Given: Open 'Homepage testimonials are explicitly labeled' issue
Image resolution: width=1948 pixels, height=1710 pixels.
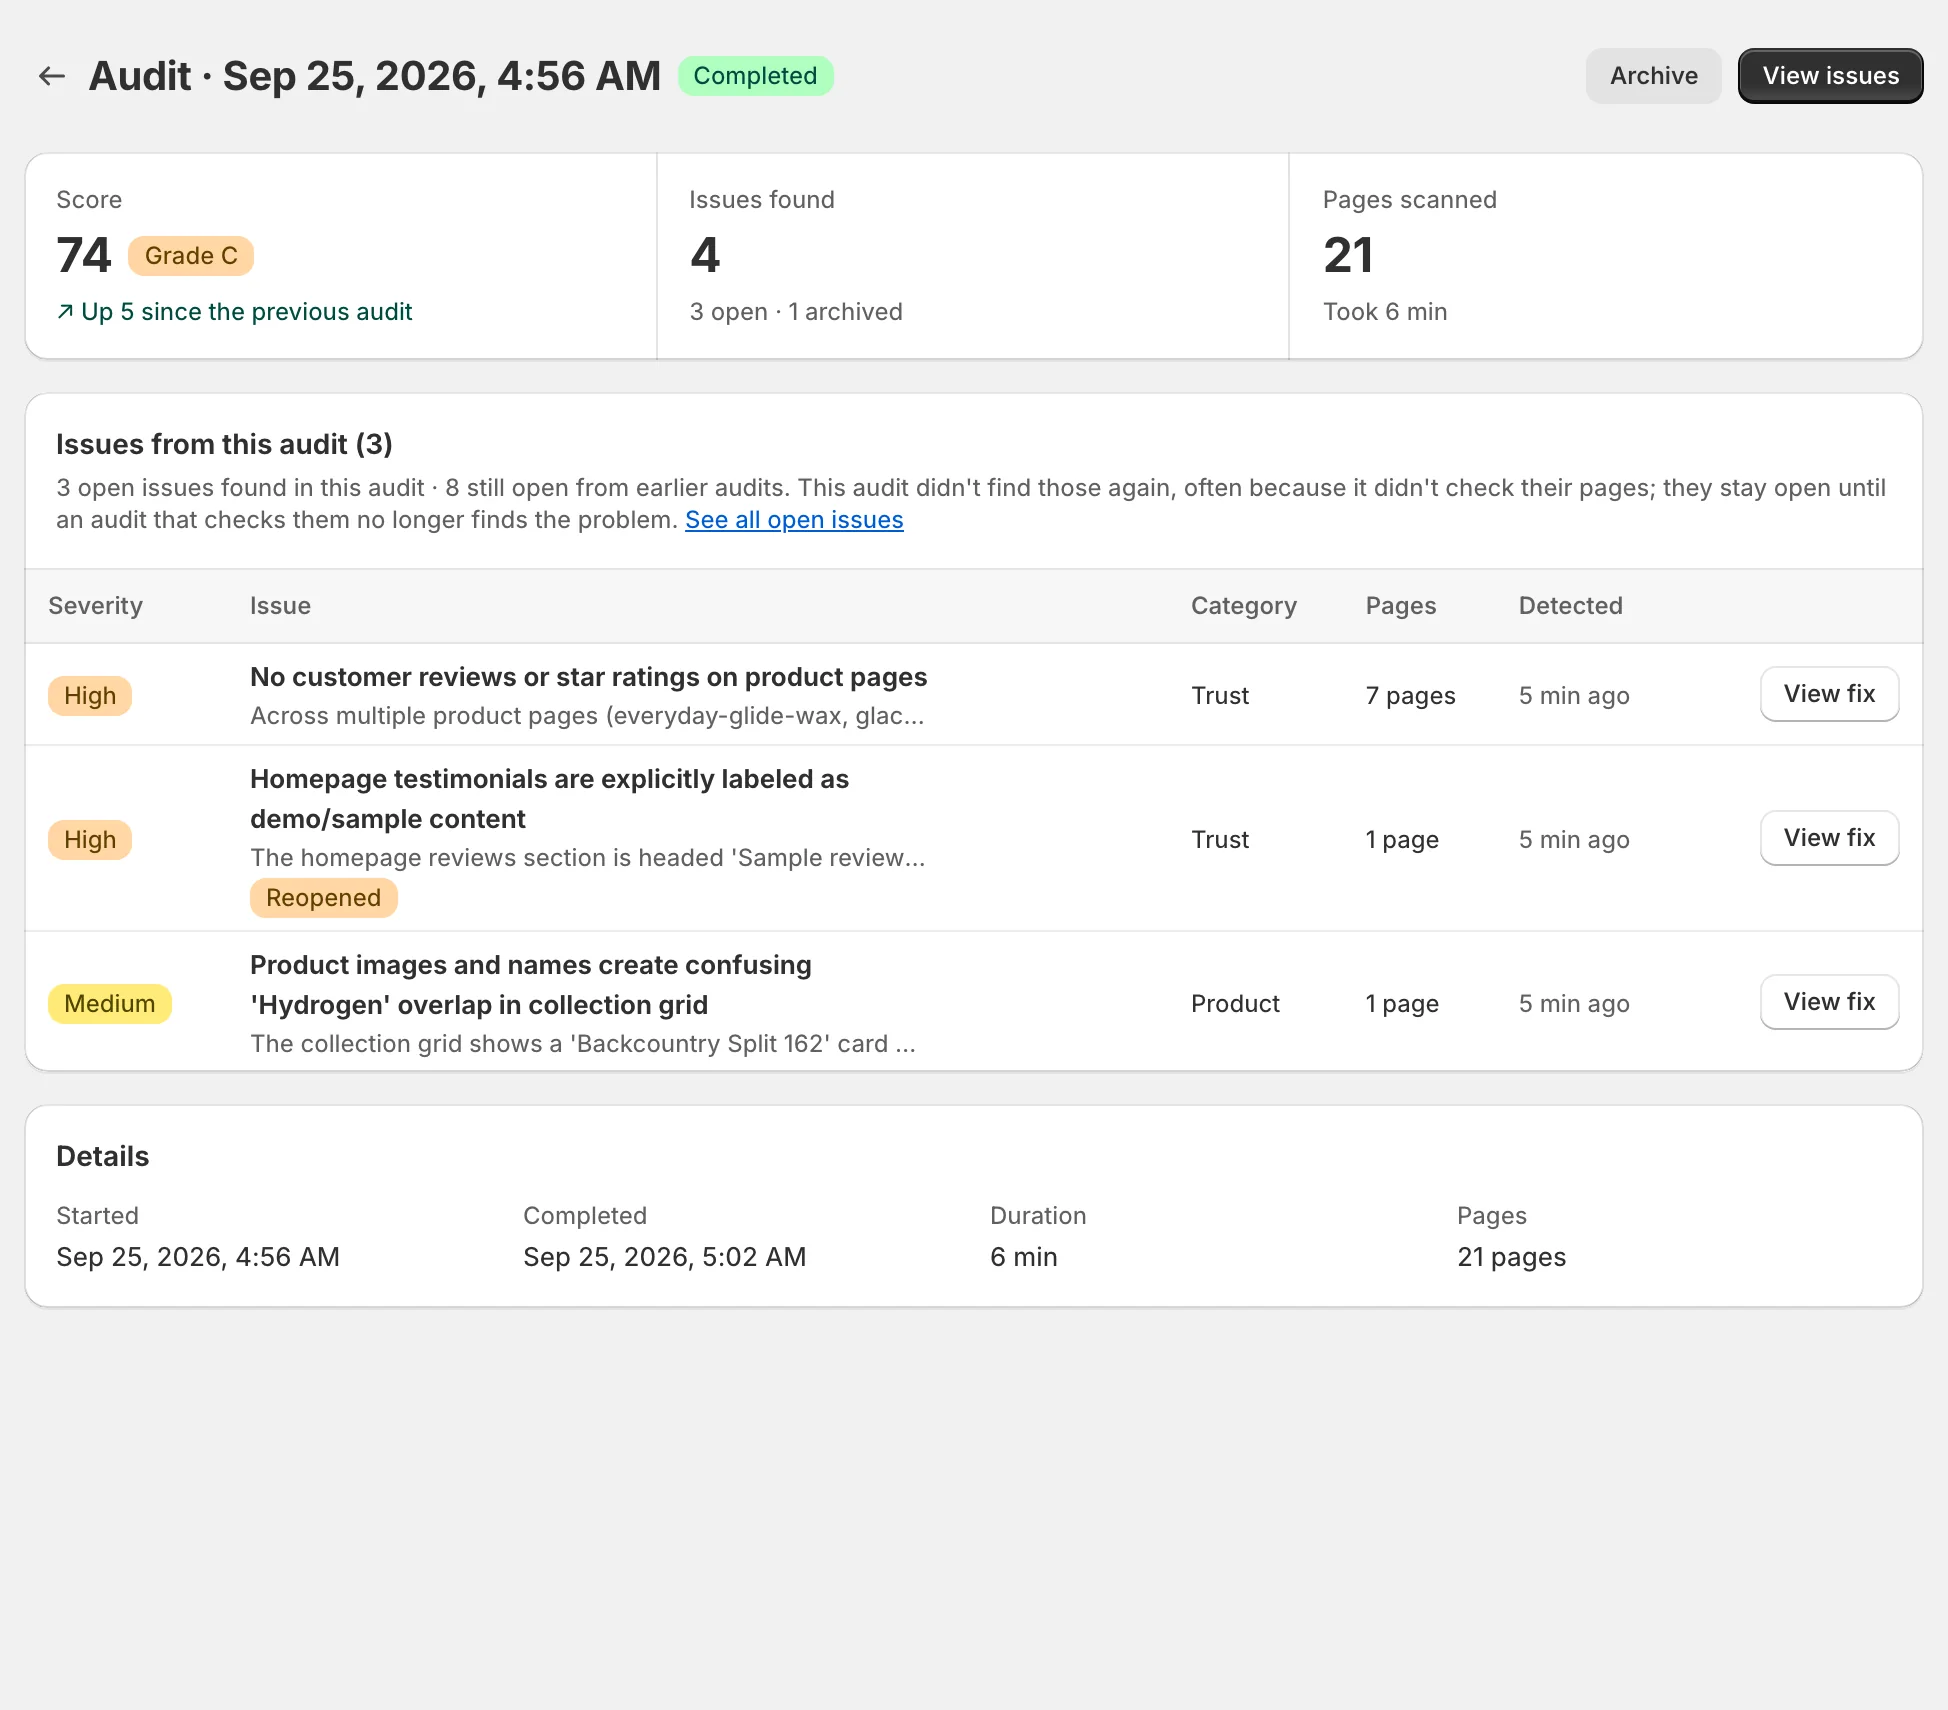Looking at the screenshot, I should point(549,799).
